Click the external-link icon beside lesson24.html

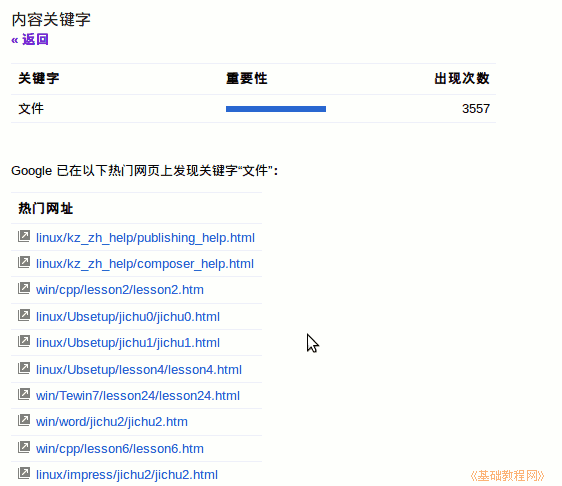(24, 394)
